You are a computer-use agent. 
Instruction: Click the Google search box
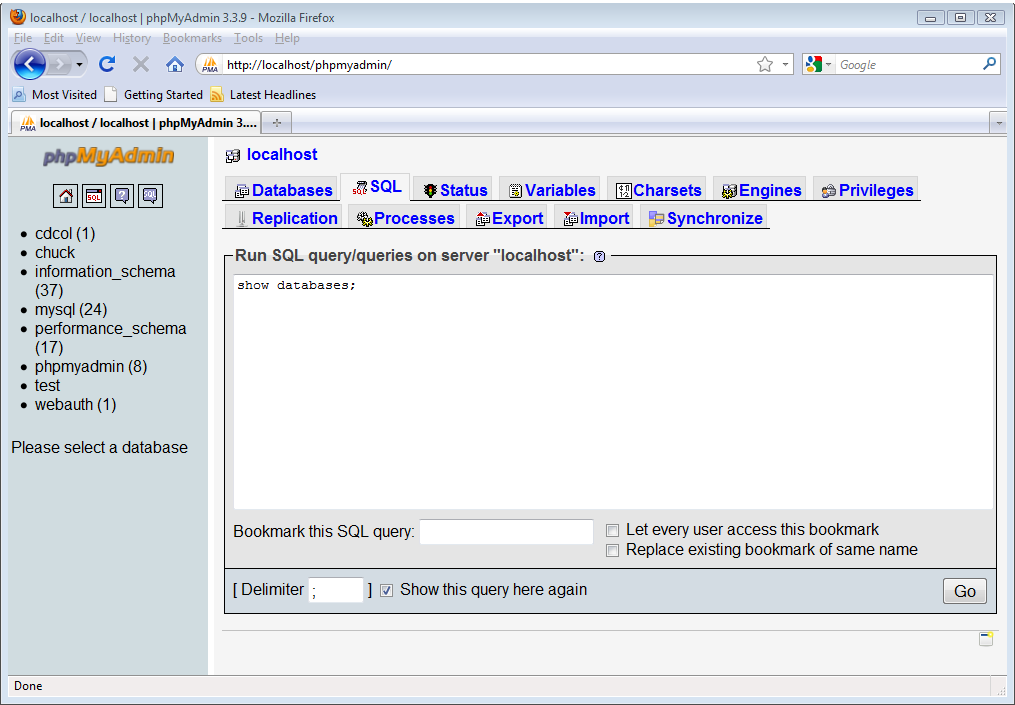tap(908, 64)
